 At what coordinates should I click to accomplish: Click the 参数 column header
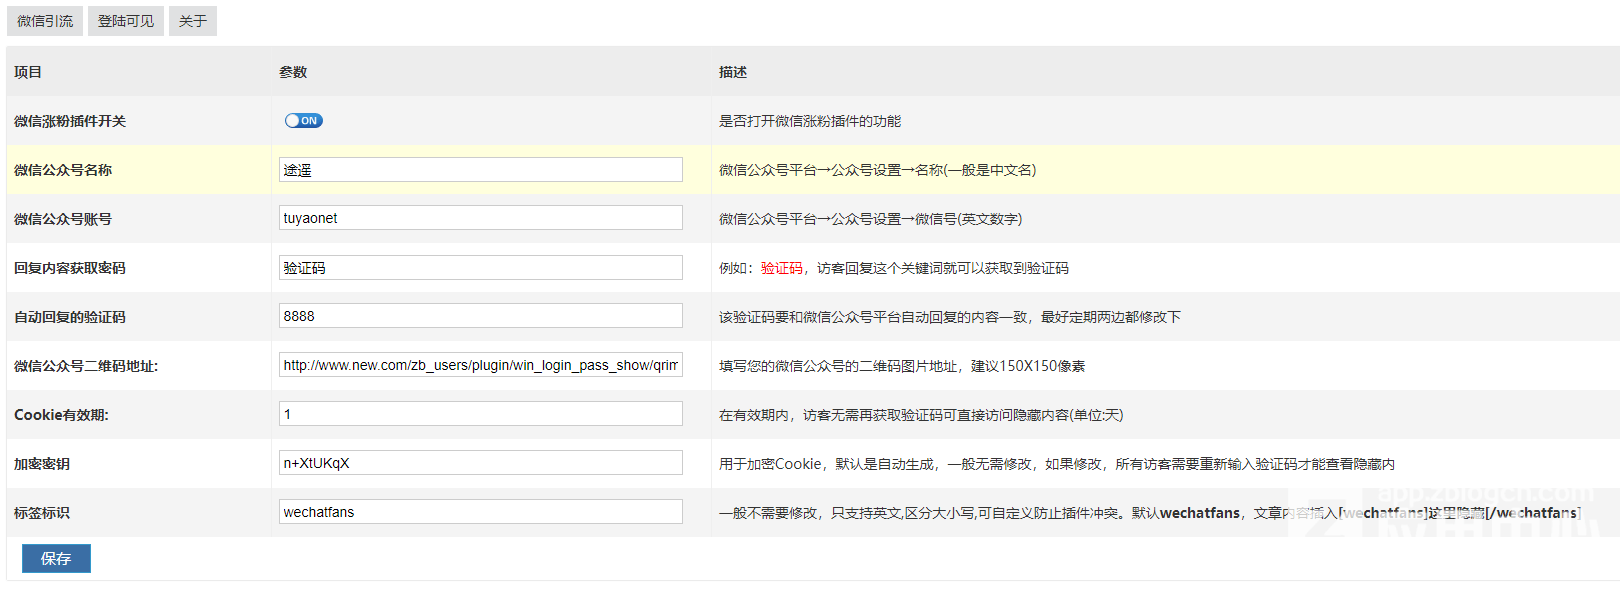click(x=293, y=72)
